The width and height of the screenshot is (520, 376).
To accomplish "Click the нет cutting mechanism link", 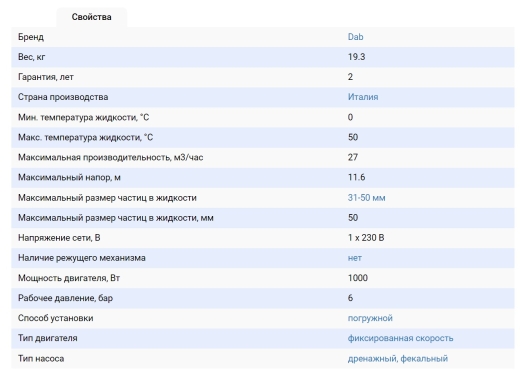I will point(355,258).
